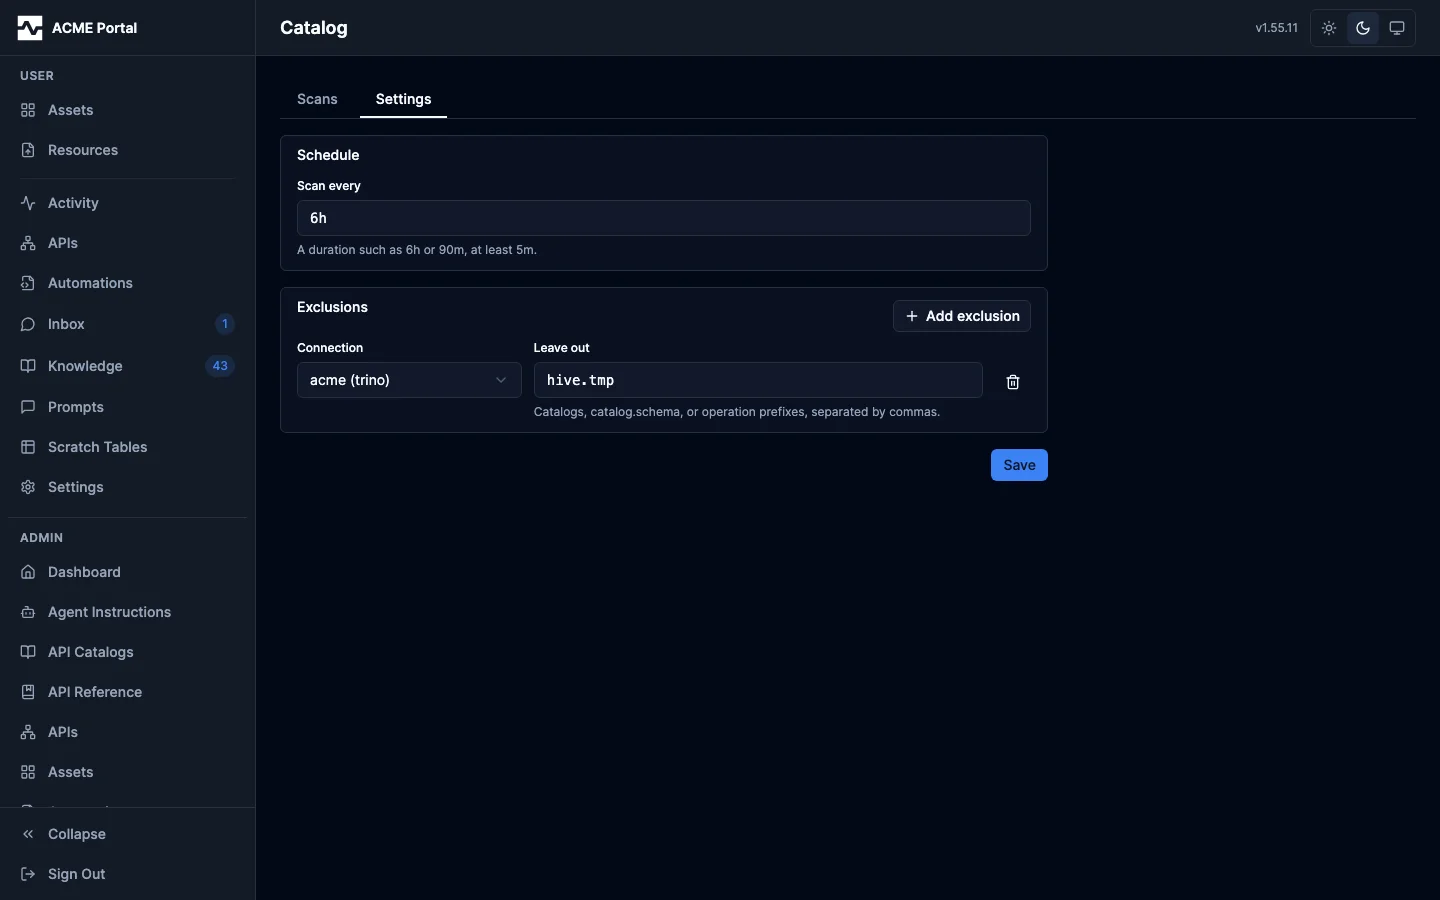Open Scratch Tables

point(127,447)
